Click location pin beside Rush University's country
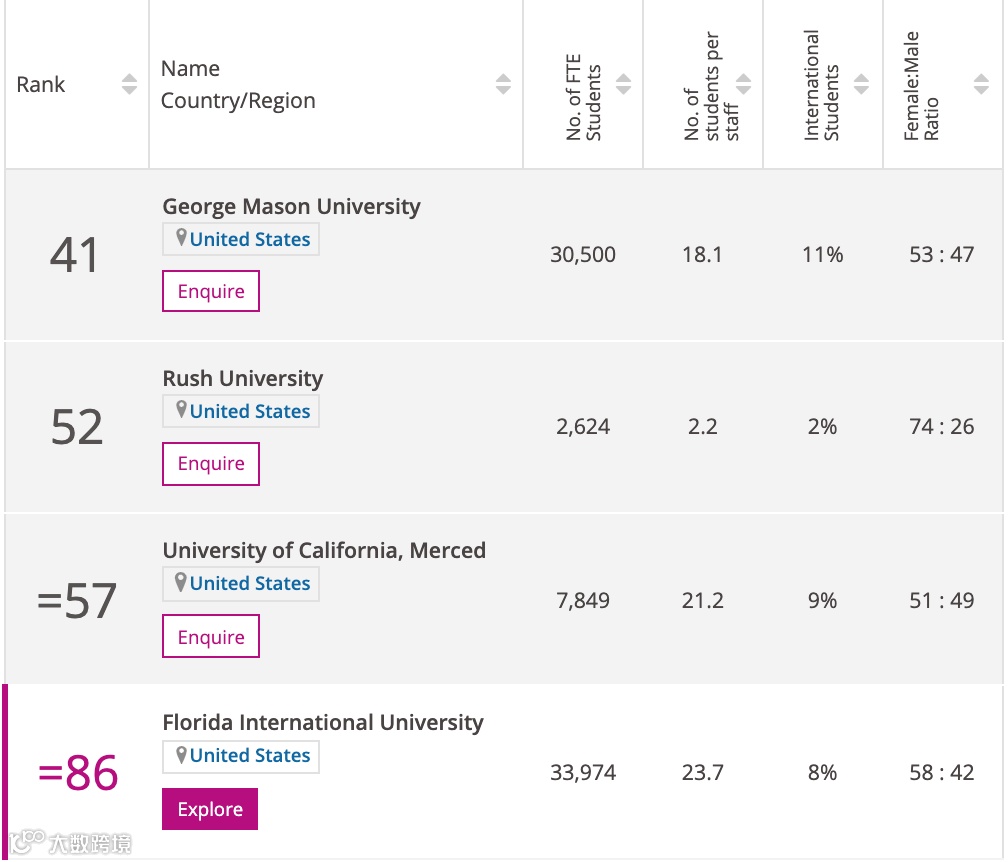Image resolution: width=1008 pixels, height=862 pixels. pos(181,410)
